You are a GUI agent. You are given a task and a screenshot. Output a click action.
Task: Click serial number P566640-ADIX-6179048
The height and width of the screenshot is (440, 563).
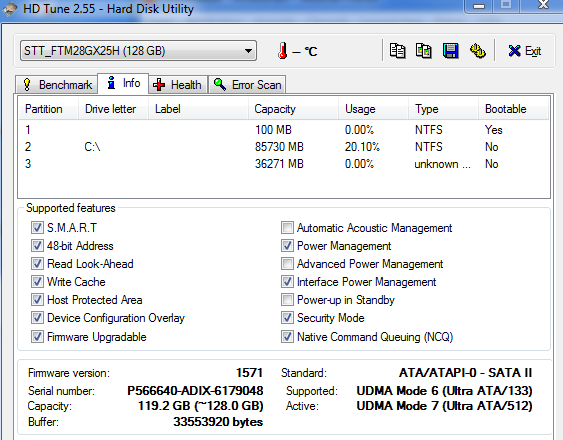tap(195, 390)
